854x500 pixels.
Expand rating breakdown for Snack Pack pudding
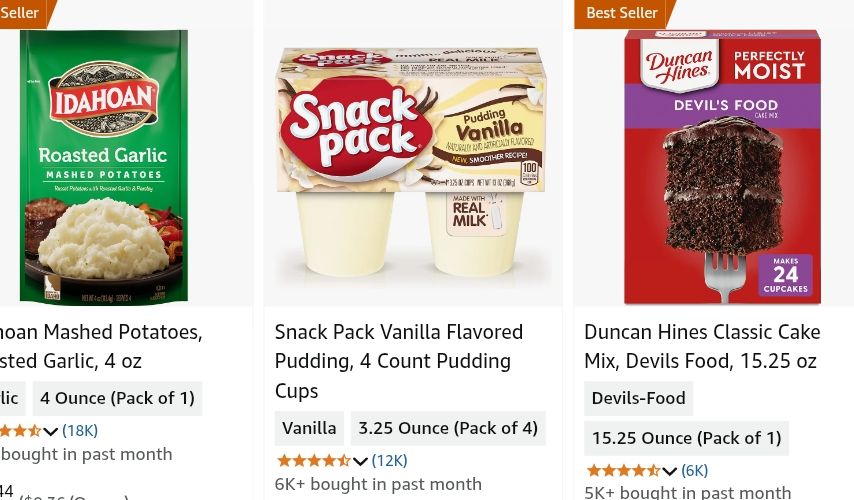[360, 461]
